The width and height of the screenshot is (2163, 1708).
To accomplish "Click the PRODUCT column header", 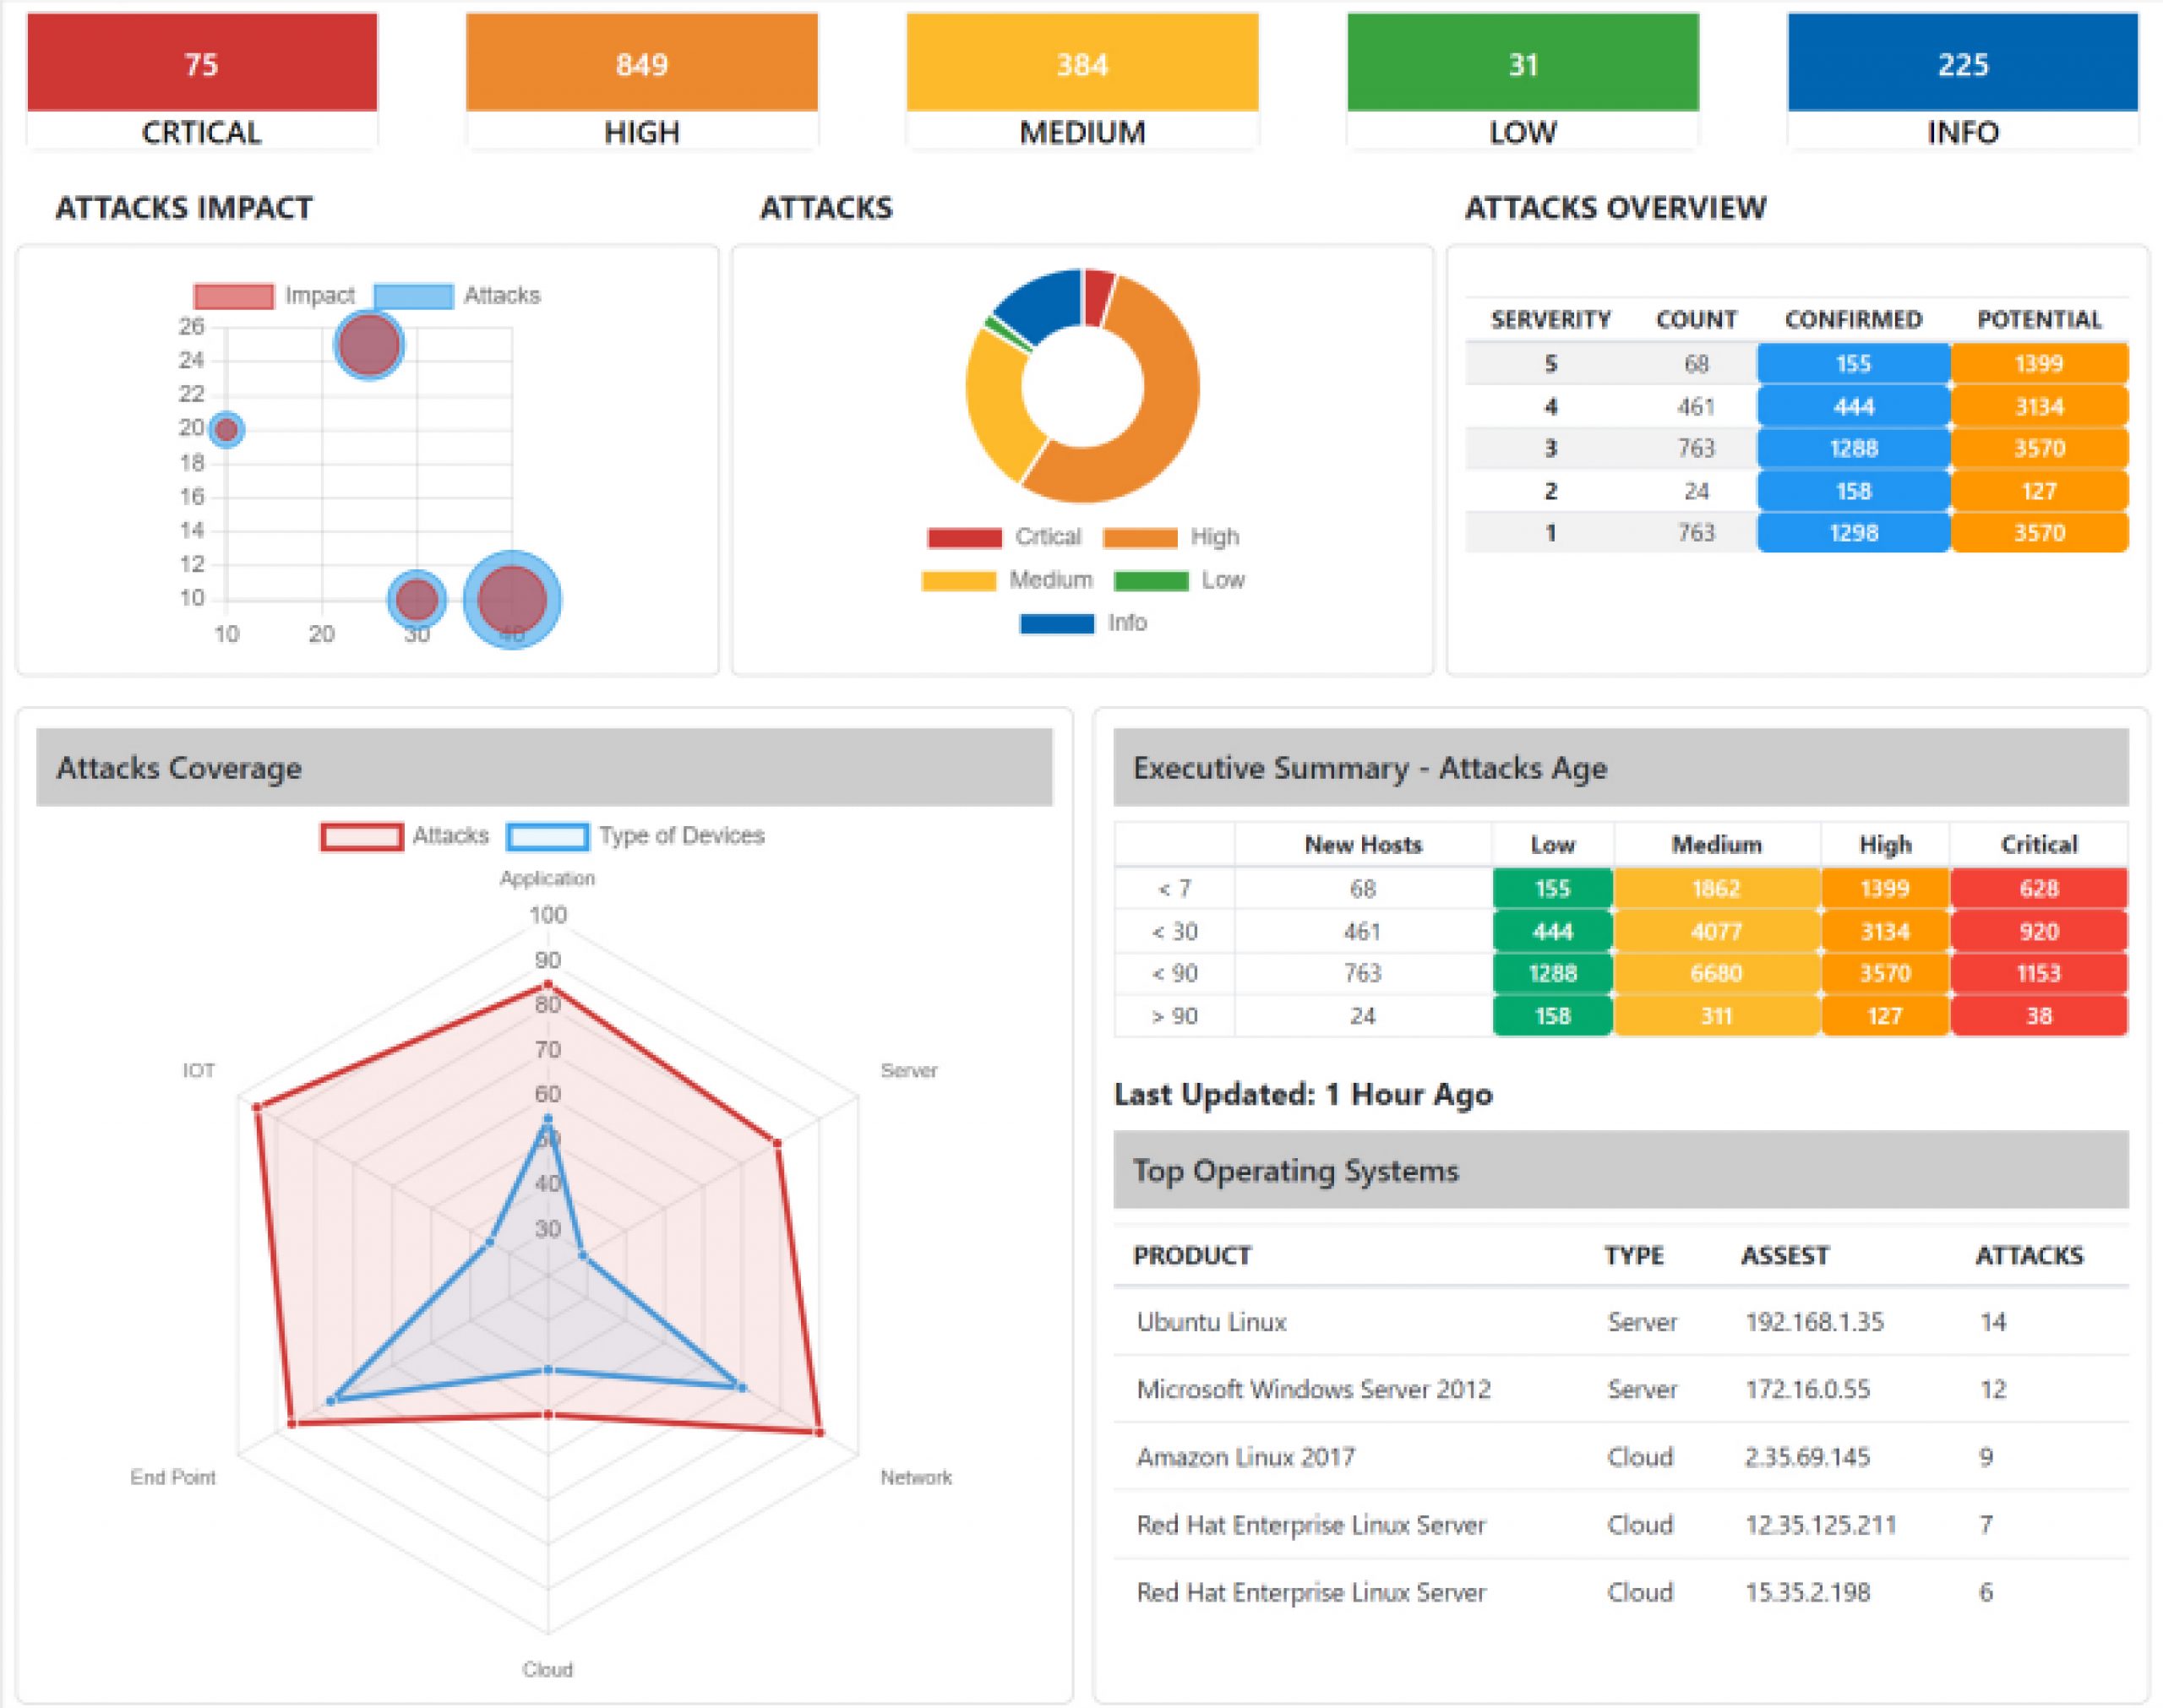I will [x=1192, y=1256].
